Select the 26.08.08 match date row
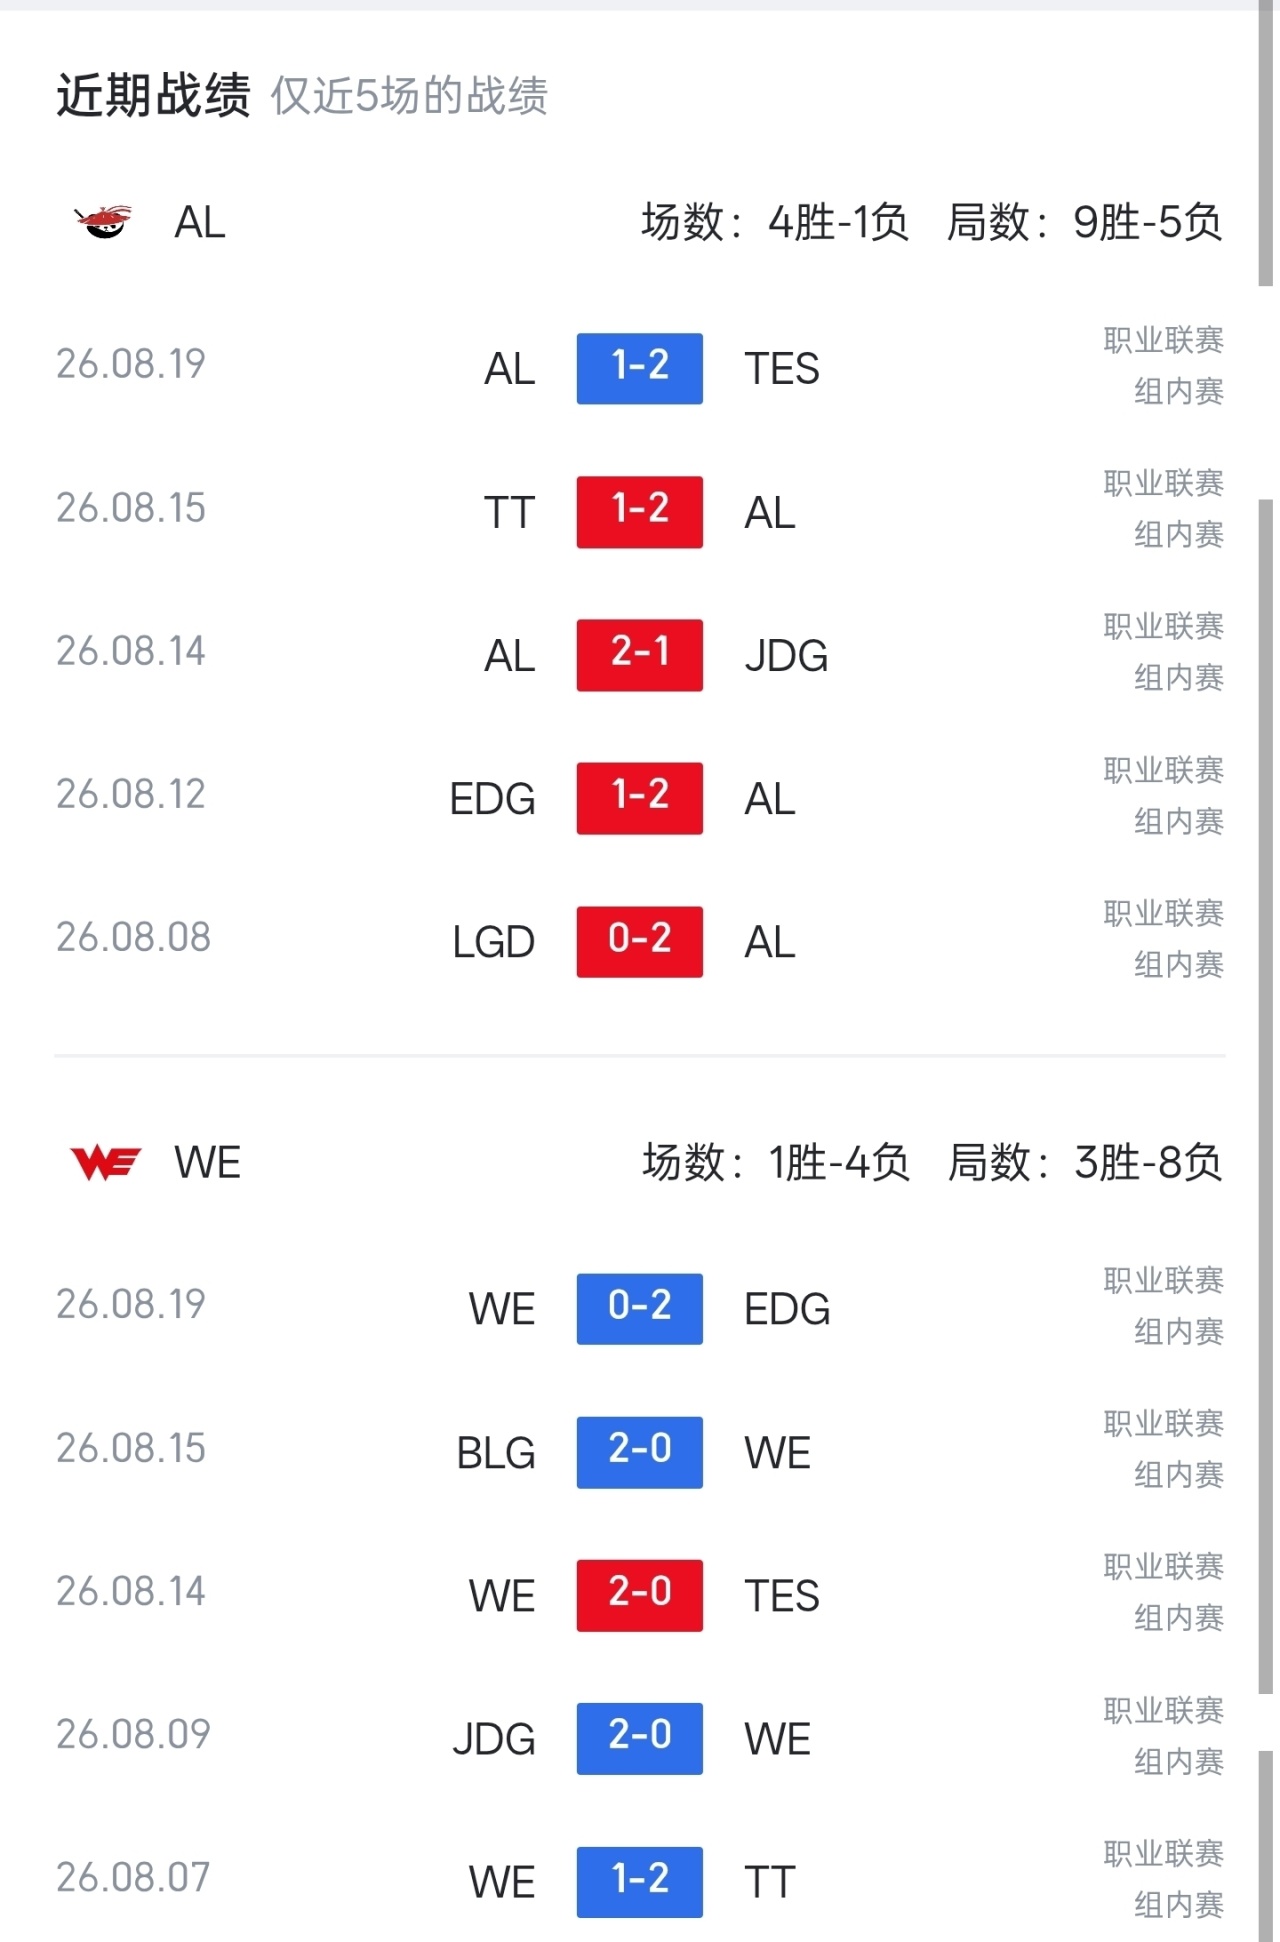 point(640,941)
